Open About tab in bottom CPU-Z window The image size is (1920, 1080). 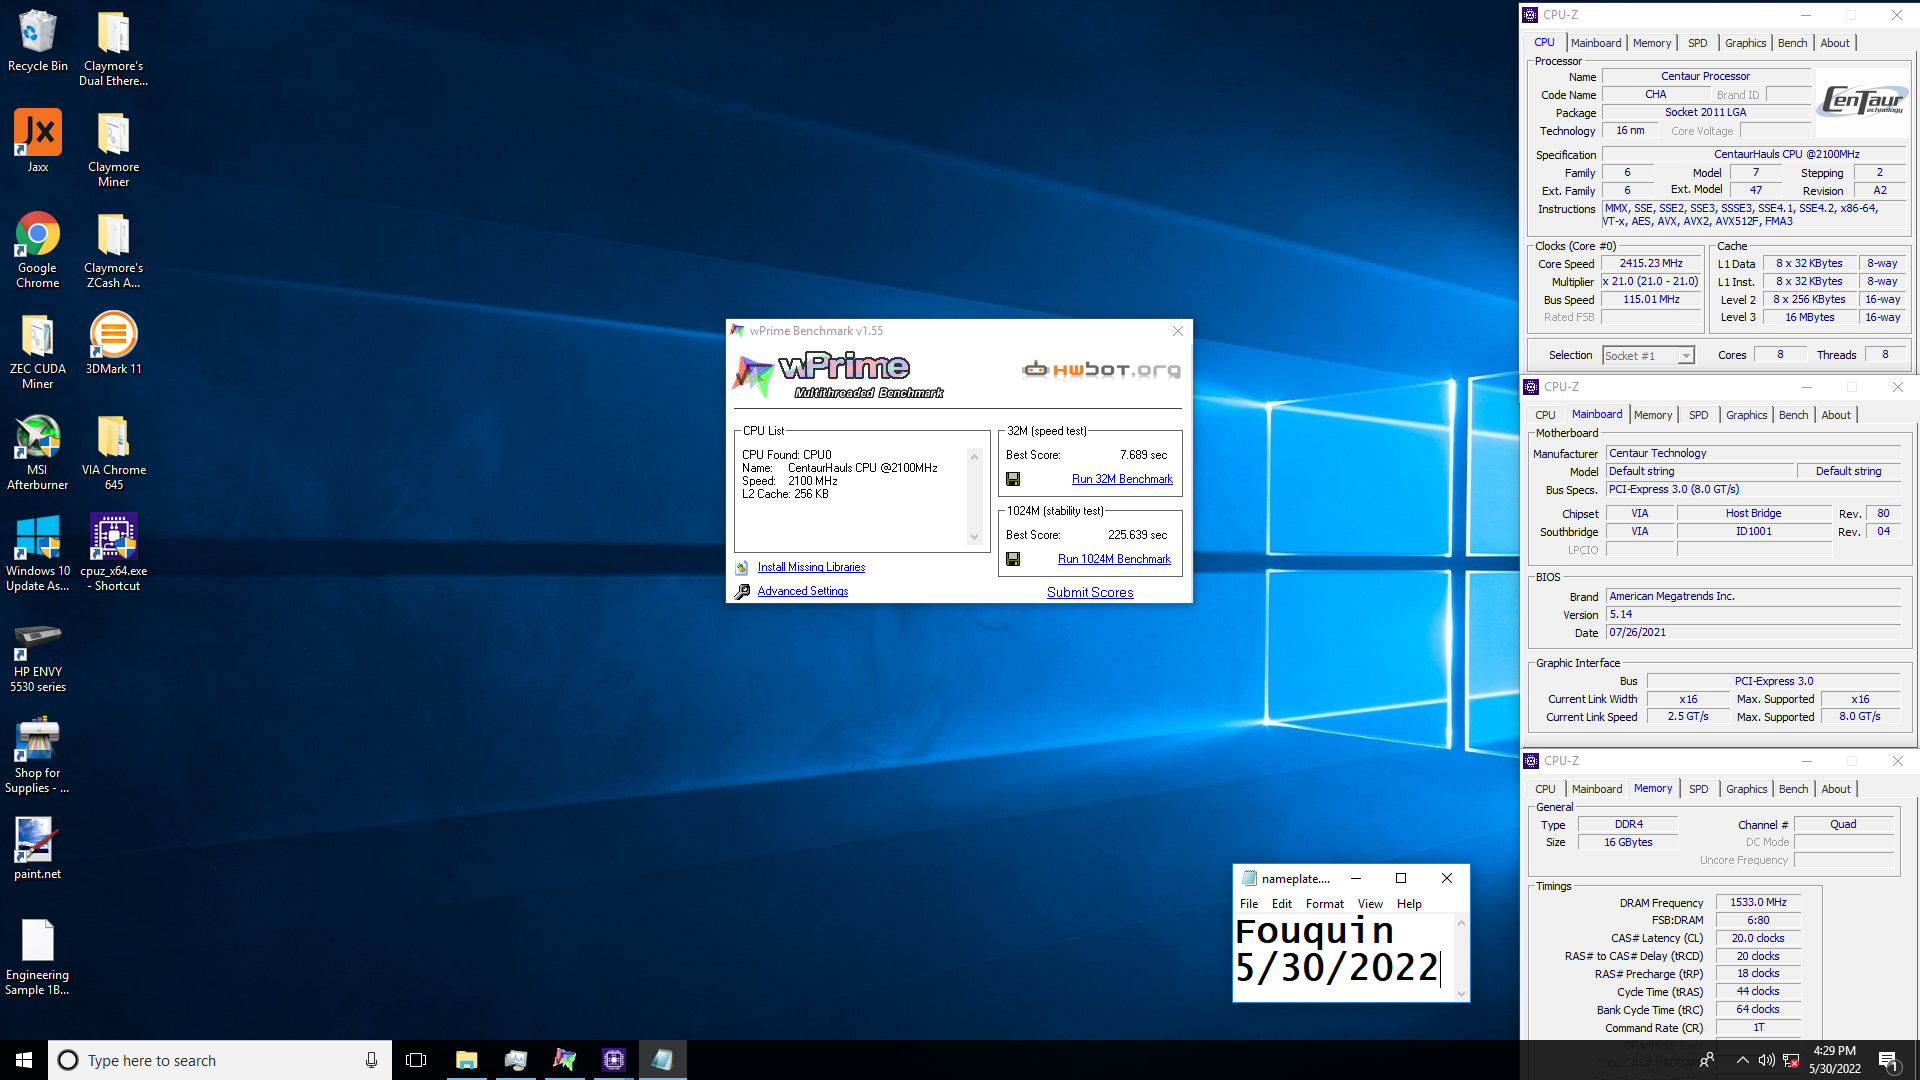pos(1836,789)
